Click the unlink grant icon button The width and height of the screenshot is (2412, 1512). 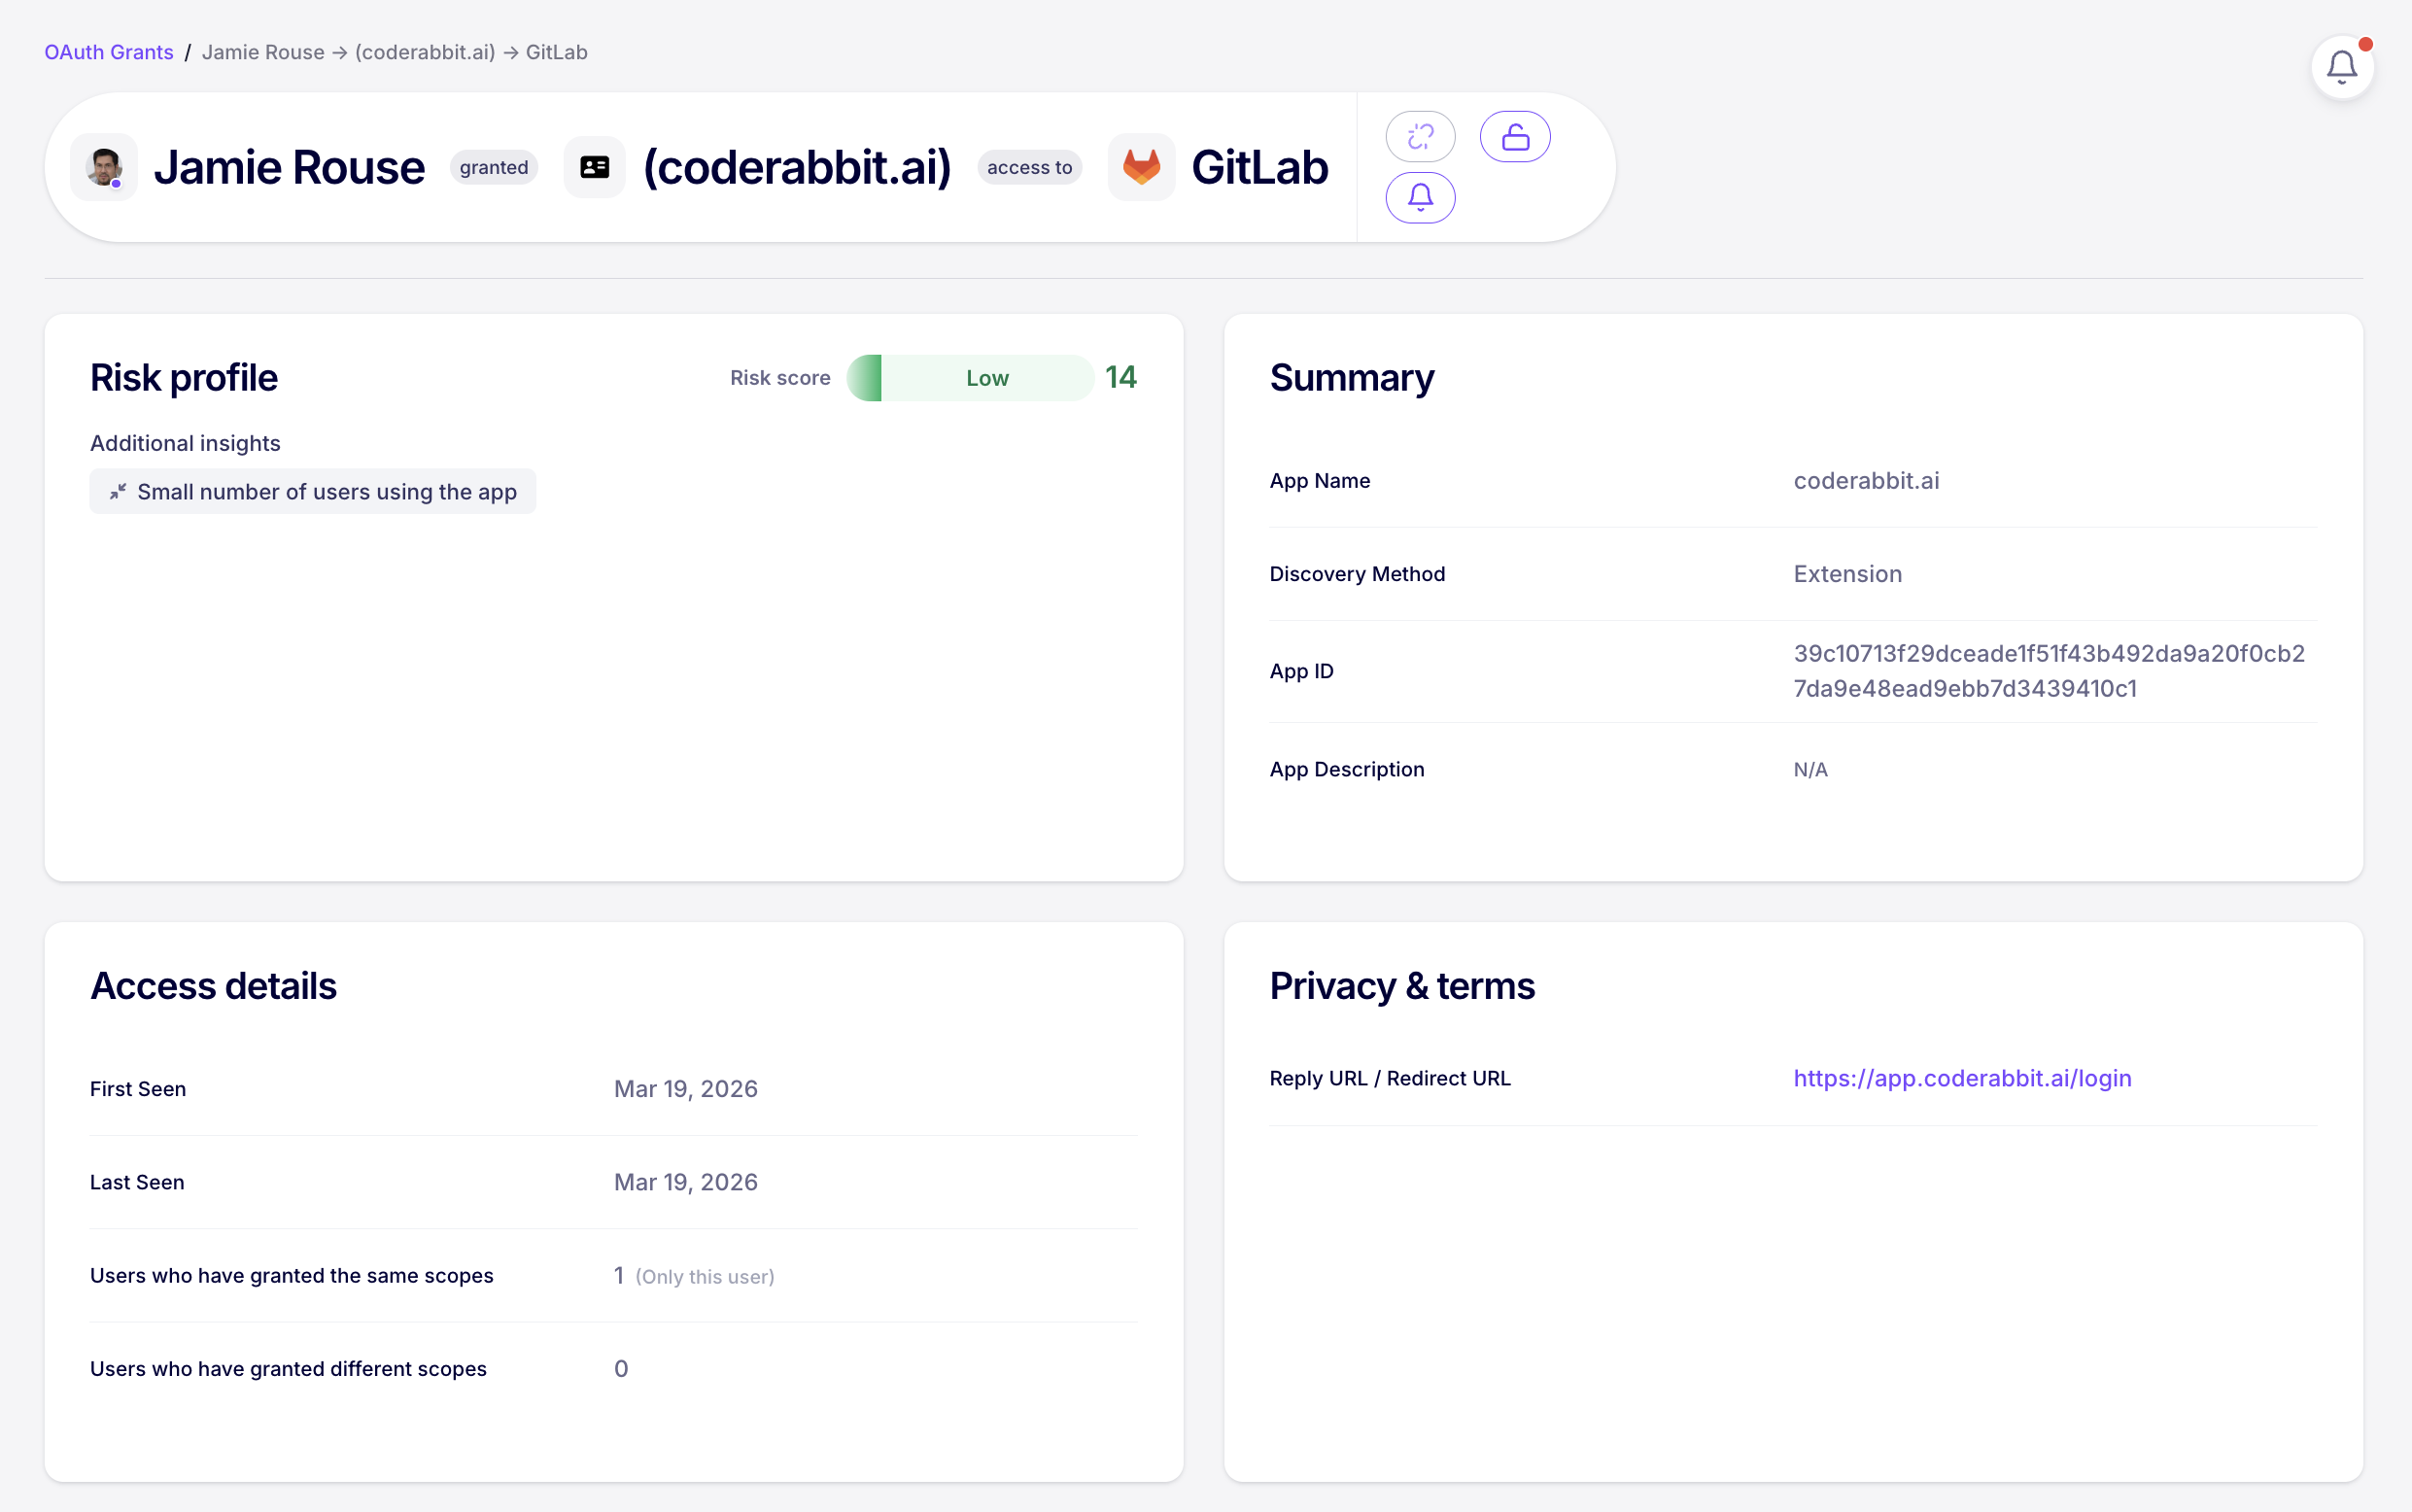[x=1420, y=137]
